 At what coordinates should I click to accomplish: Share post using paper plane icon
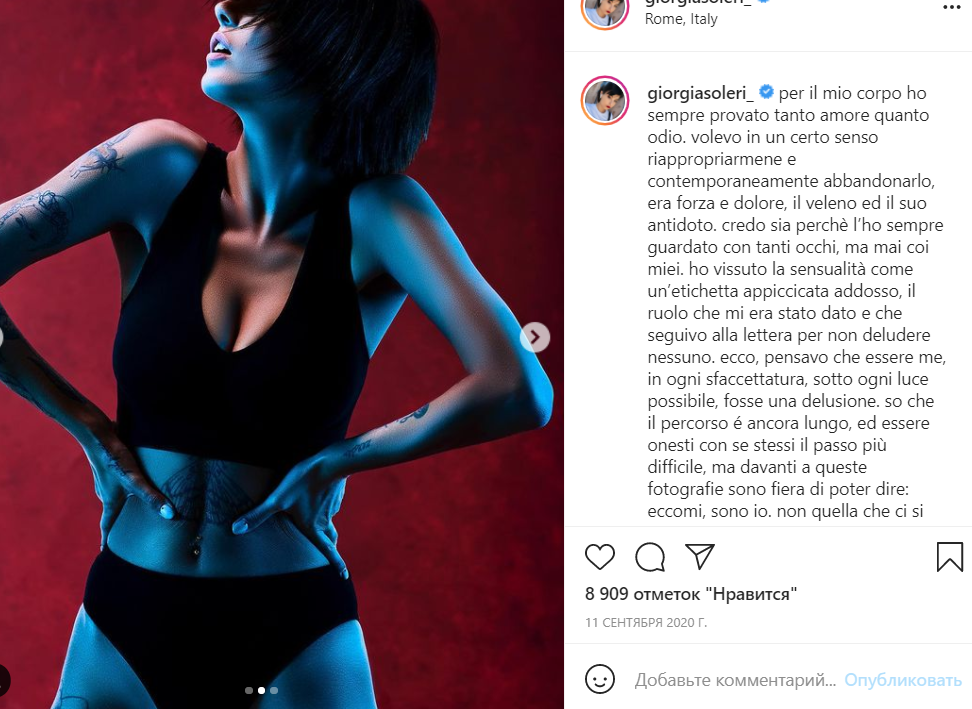[700, 556]
